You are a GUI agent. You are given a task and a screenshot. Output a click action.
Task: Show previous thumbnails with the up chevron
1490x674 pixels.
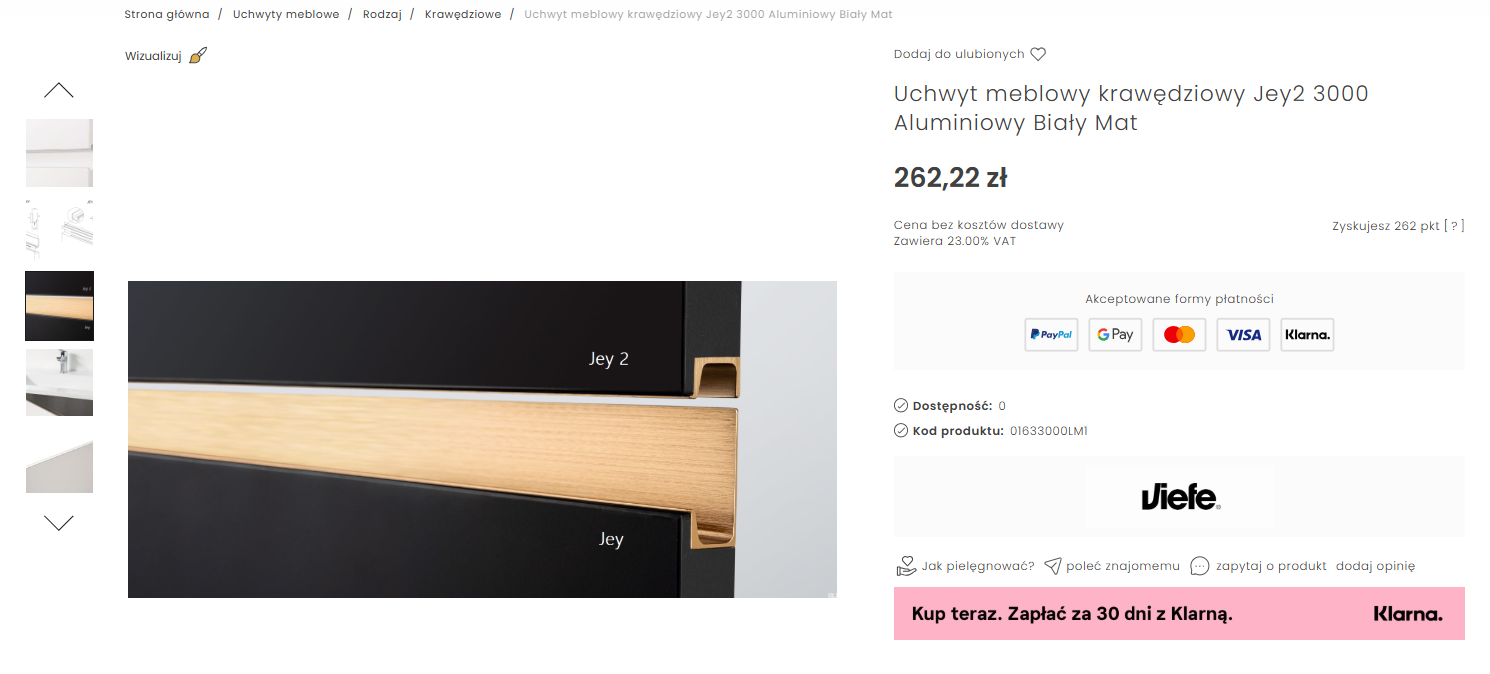(59, 90)
